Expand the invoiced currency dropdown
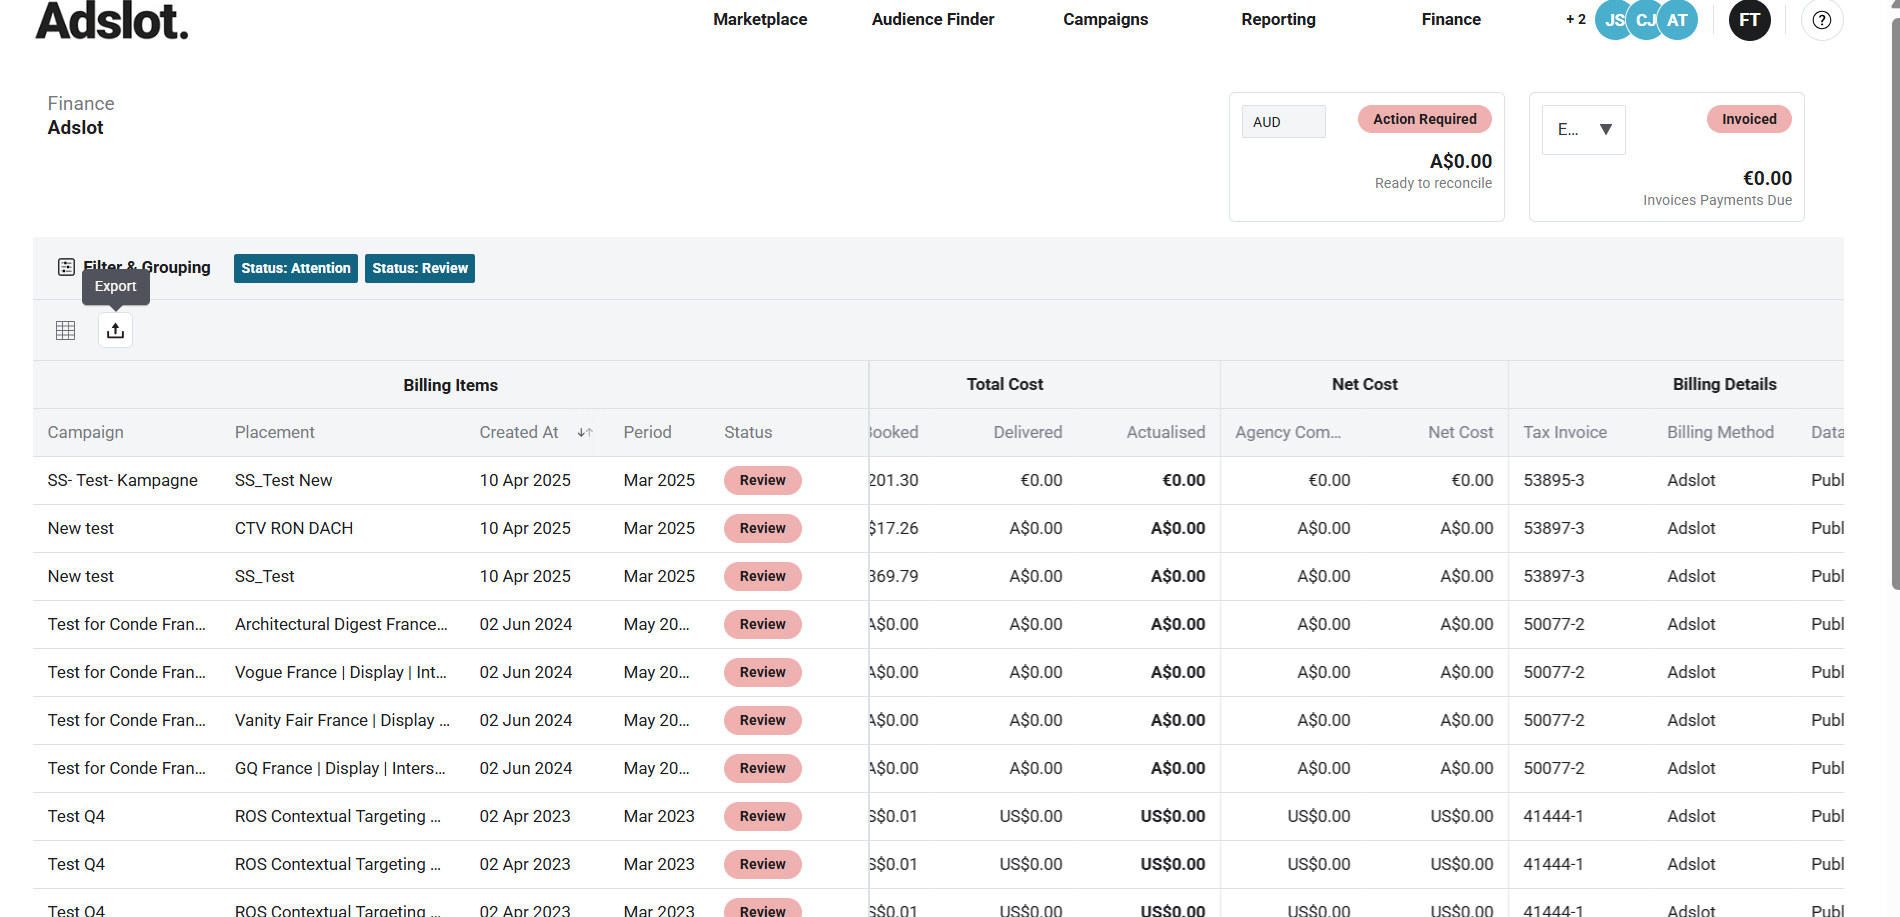The image size is (1900, 917). point(1584,130)
